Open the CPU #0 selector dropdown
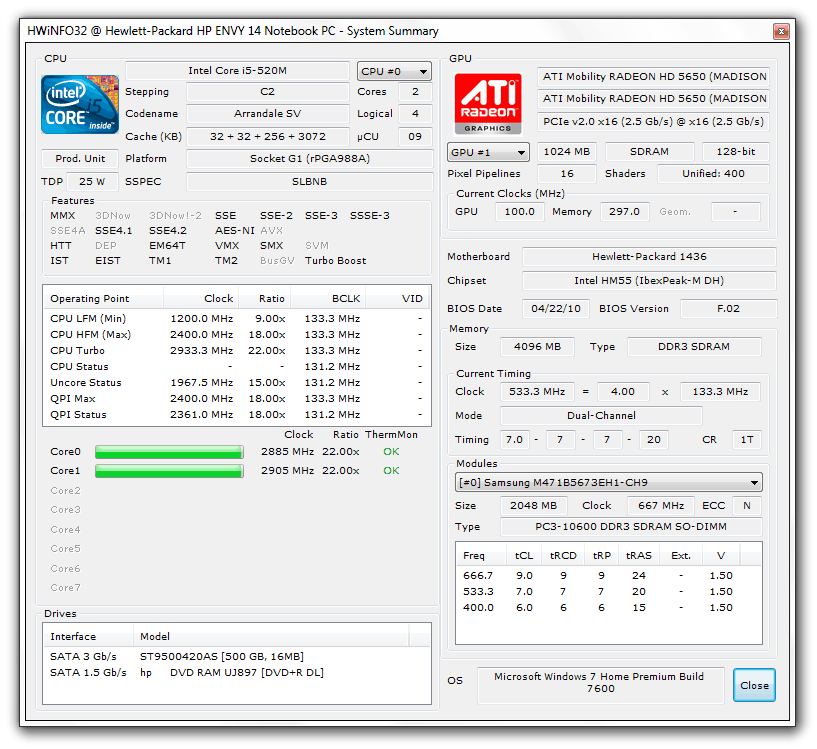 [x=394, y=71]
